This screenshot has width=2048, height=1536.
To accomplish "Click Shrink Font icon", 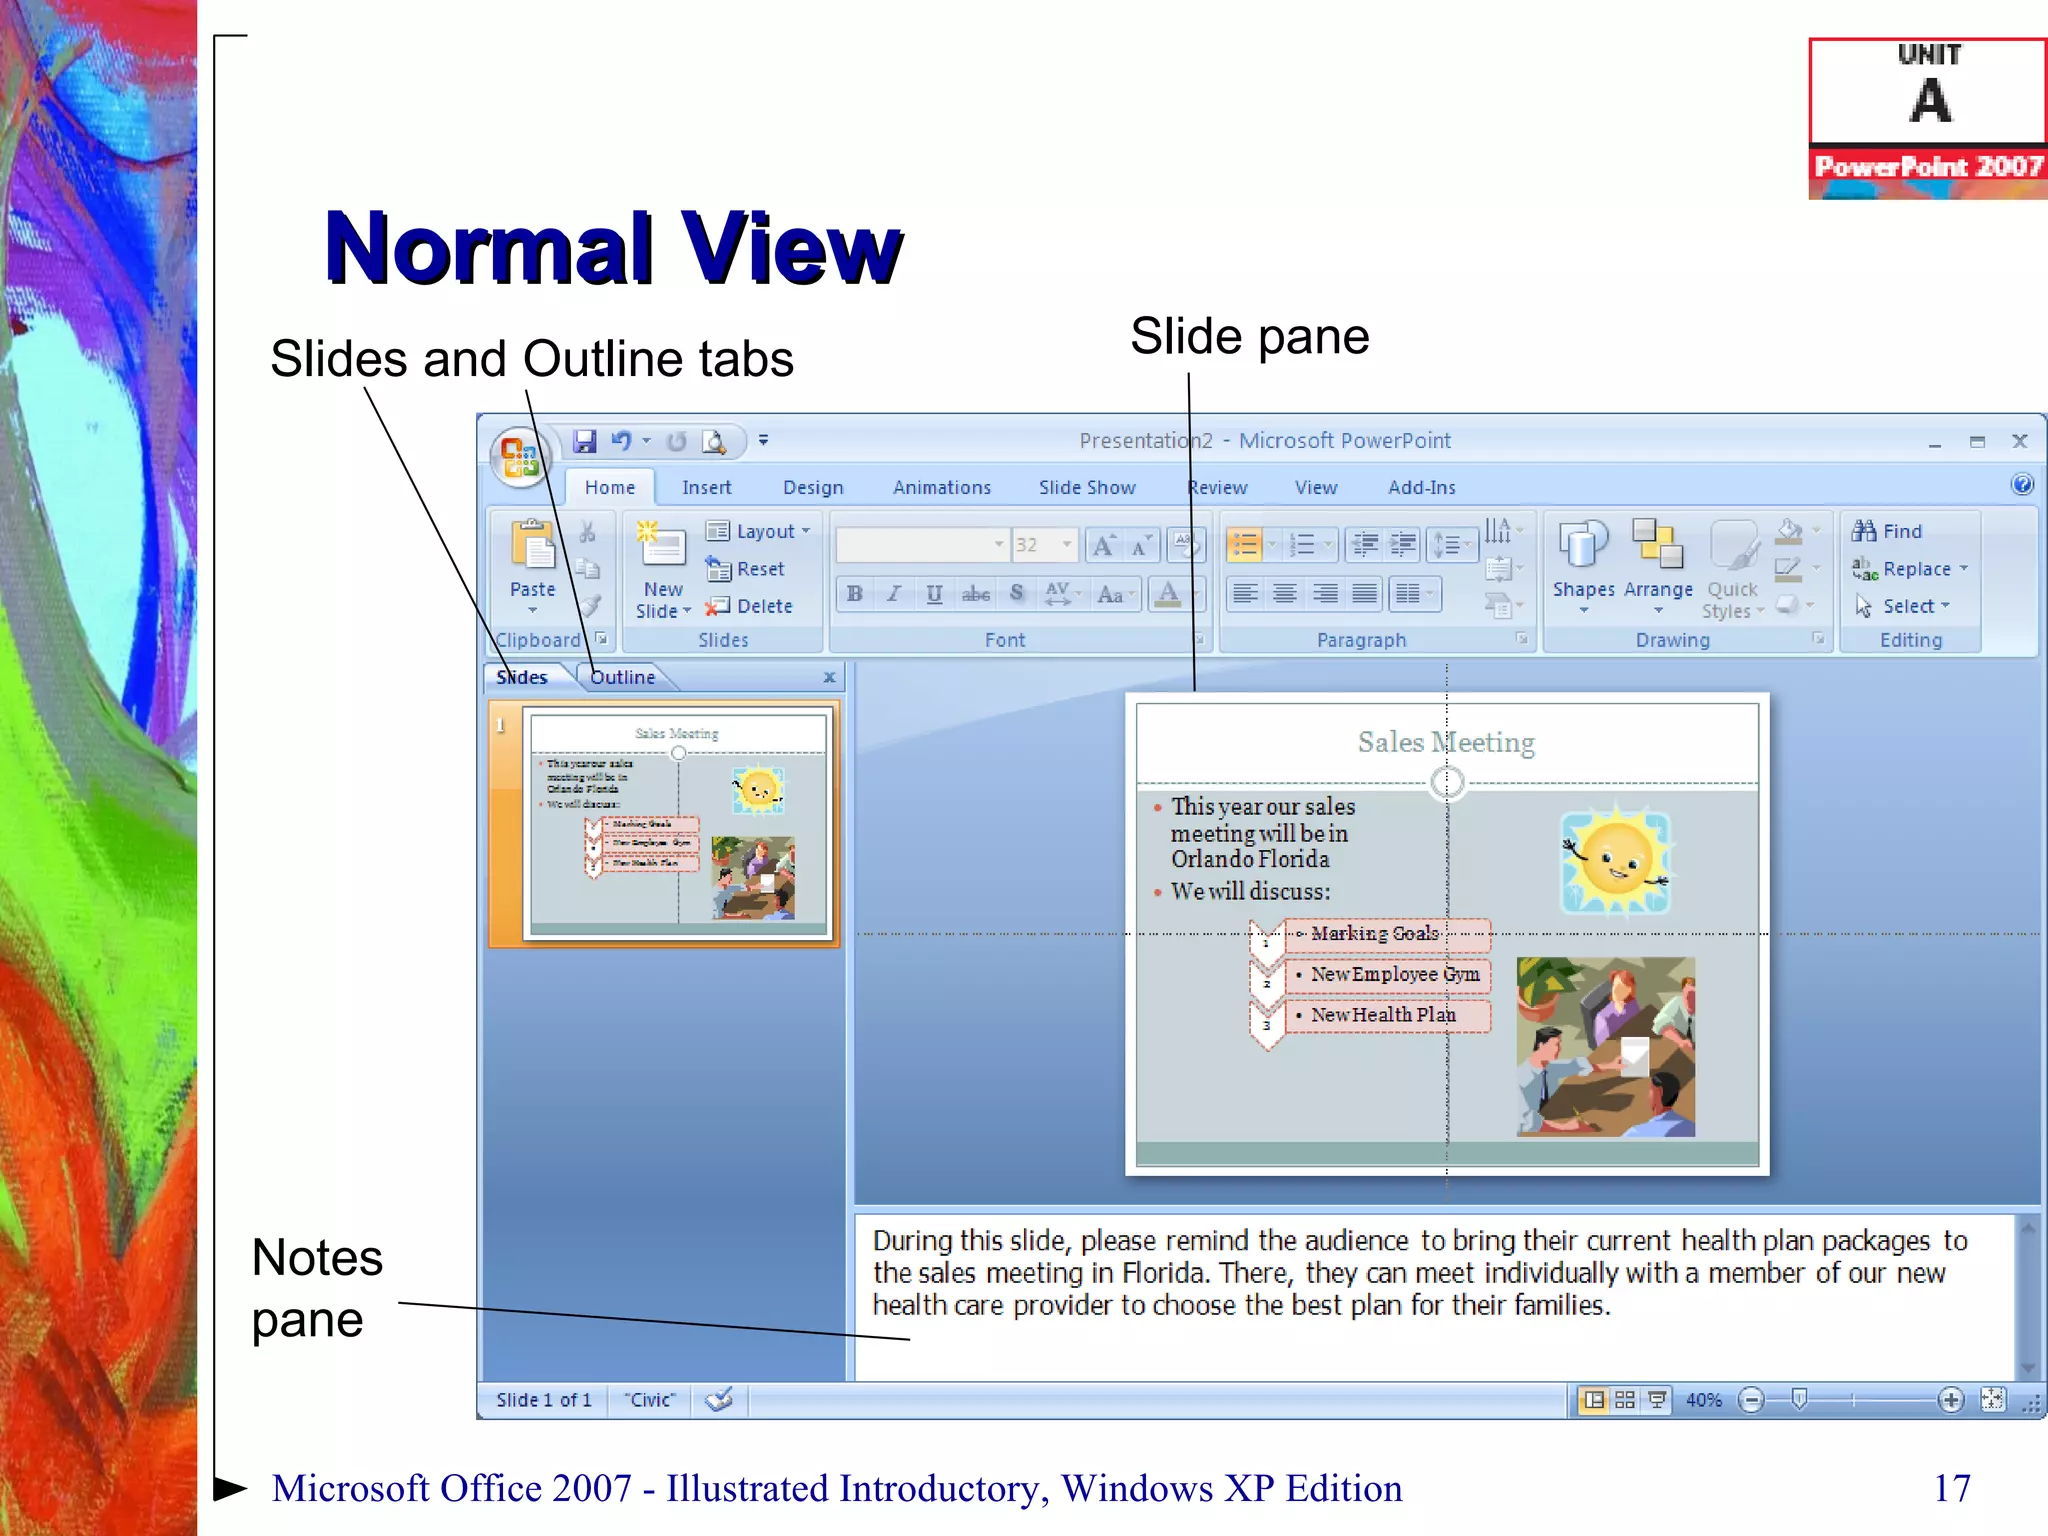I will click(1141, 545).
